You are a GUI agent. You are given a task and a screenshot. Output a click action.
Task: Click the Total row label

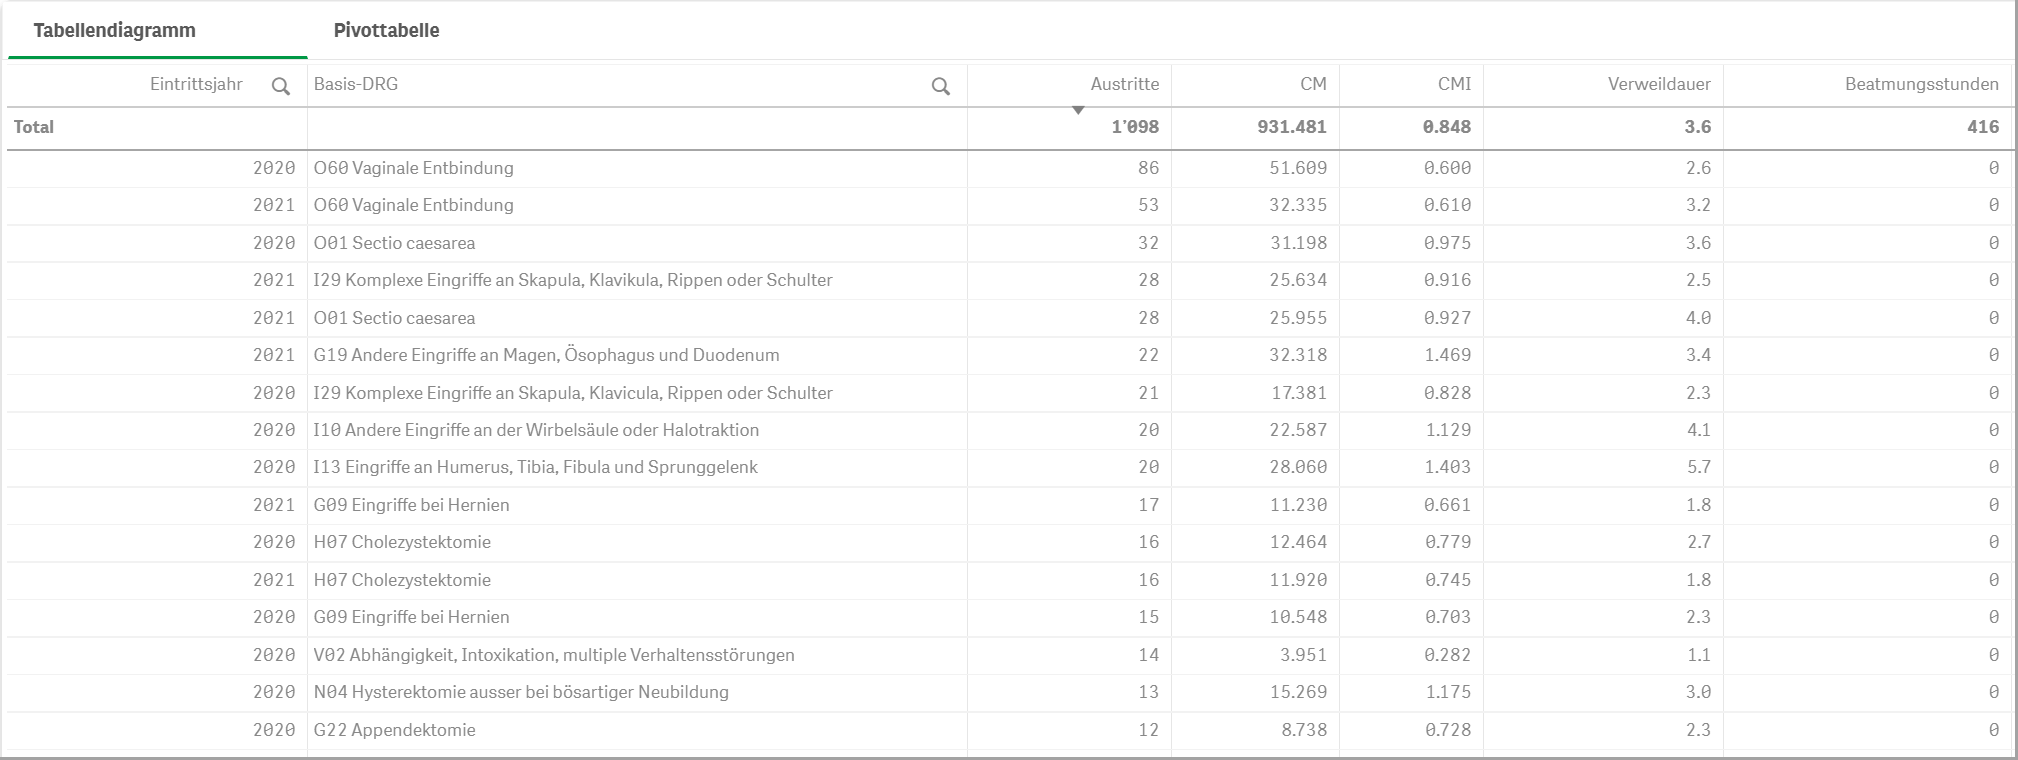(x=34, y=127)
